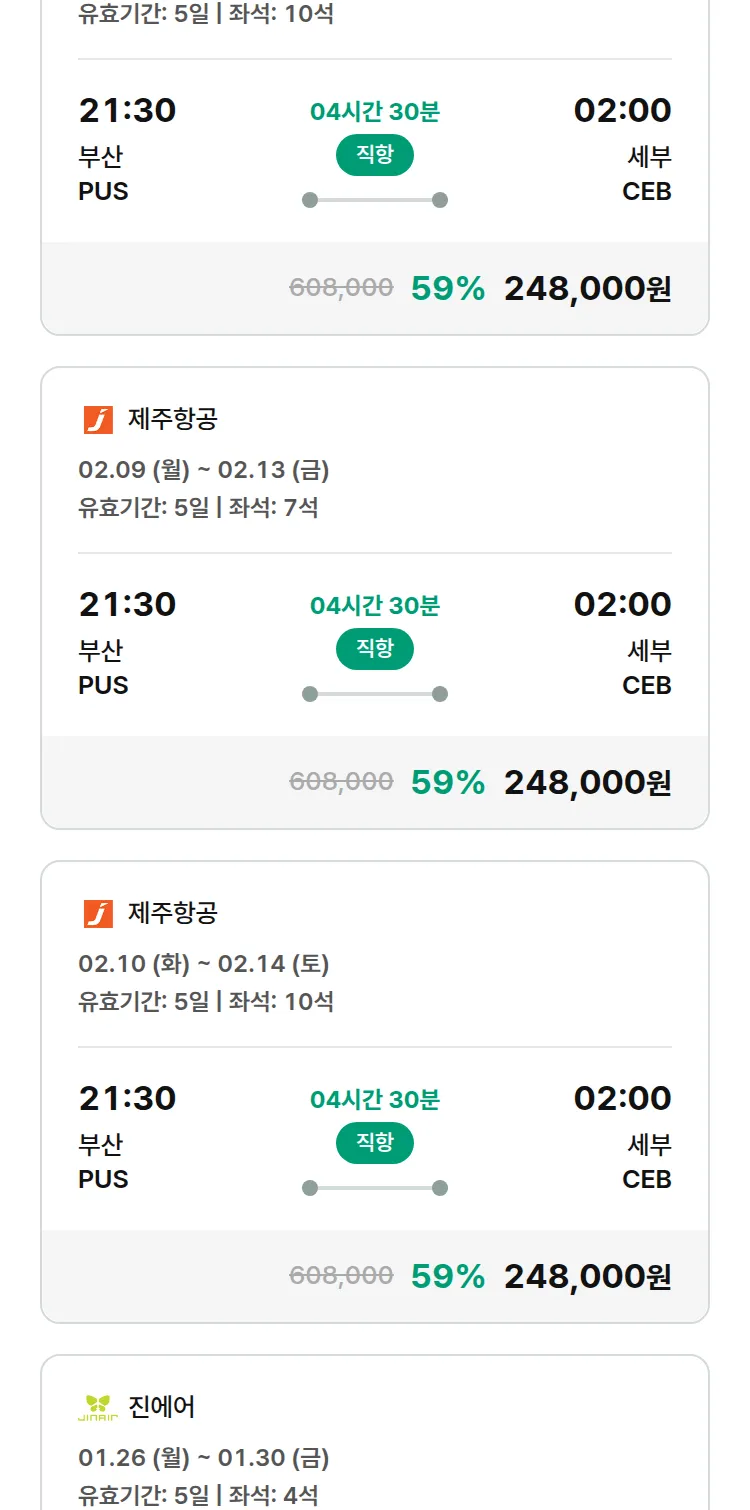750x1510 pixels.
Task: Click the Jin Air butterfly logo
Action: tap(98, 1408)
